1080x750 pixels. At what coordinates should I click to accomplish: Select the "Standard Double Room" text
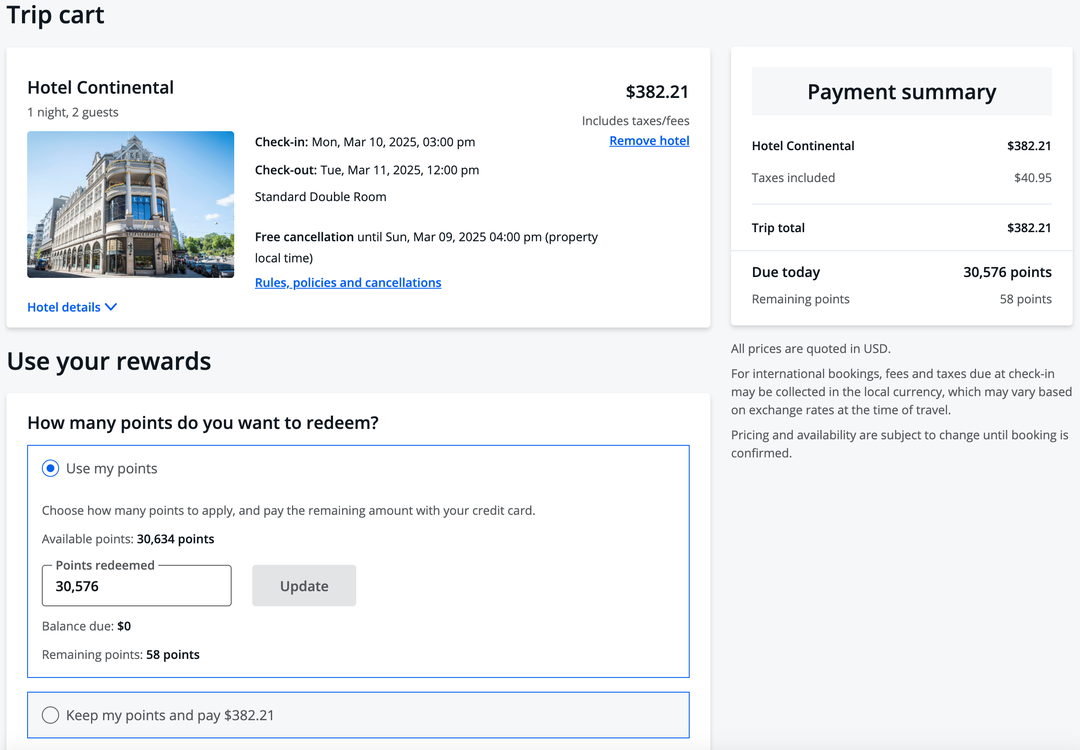pyautogui.click(x=322, y=196)
